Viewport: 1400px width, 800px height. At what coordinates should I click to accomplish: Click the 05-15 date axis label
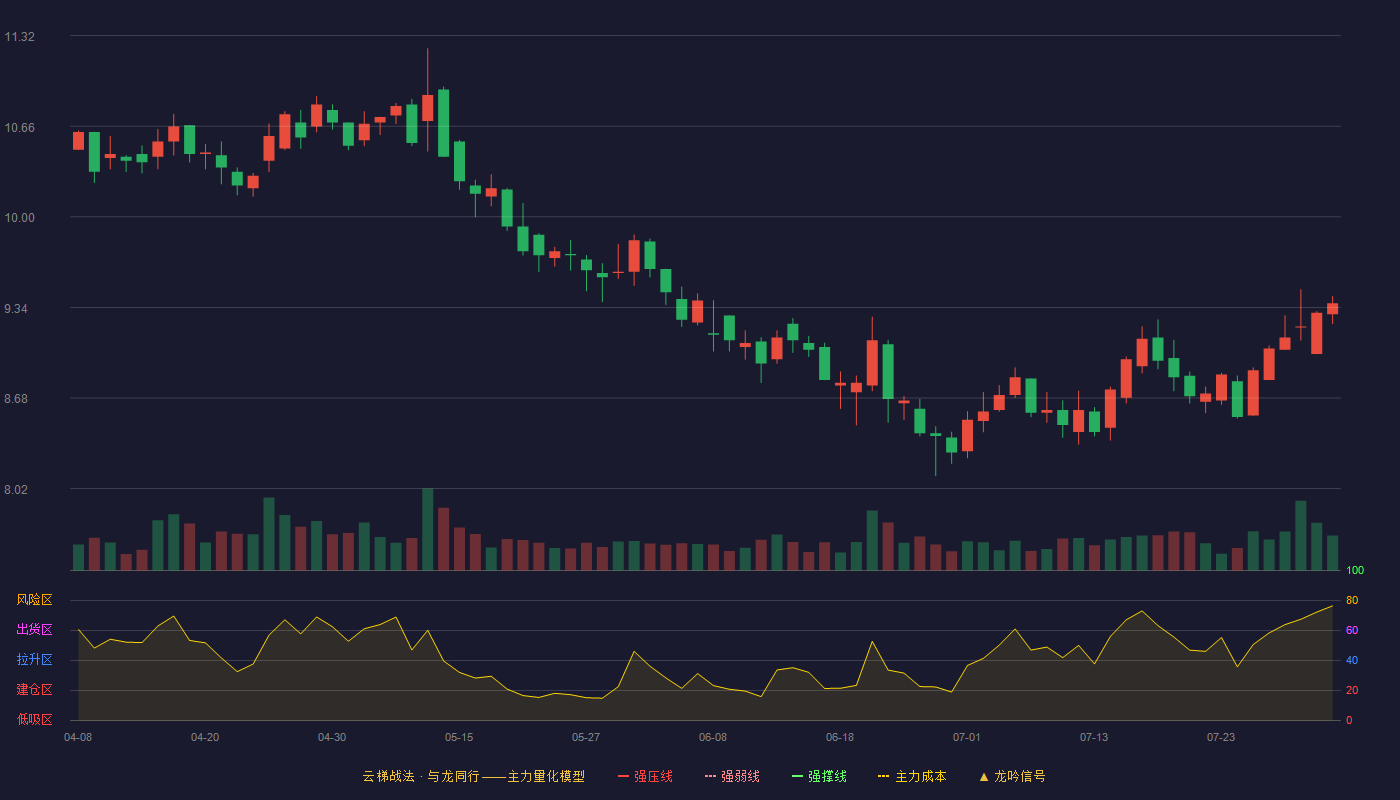(x=459, y=737)
